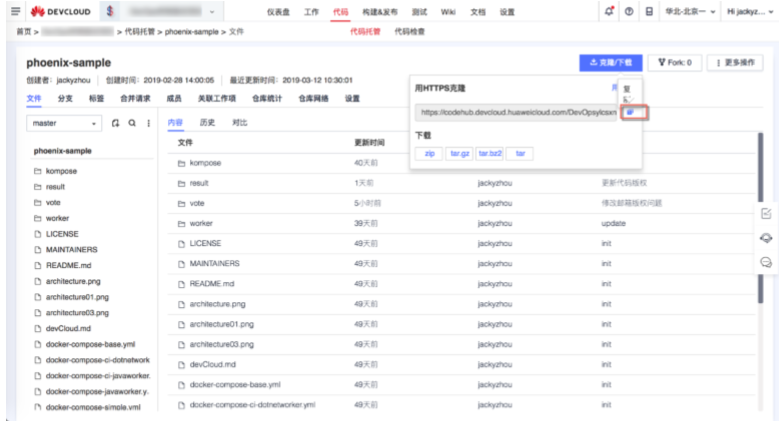This screenshot has width=779, height=421.
Task: Open 仪表盘 in the top navigation
Action: click(278, 12)
